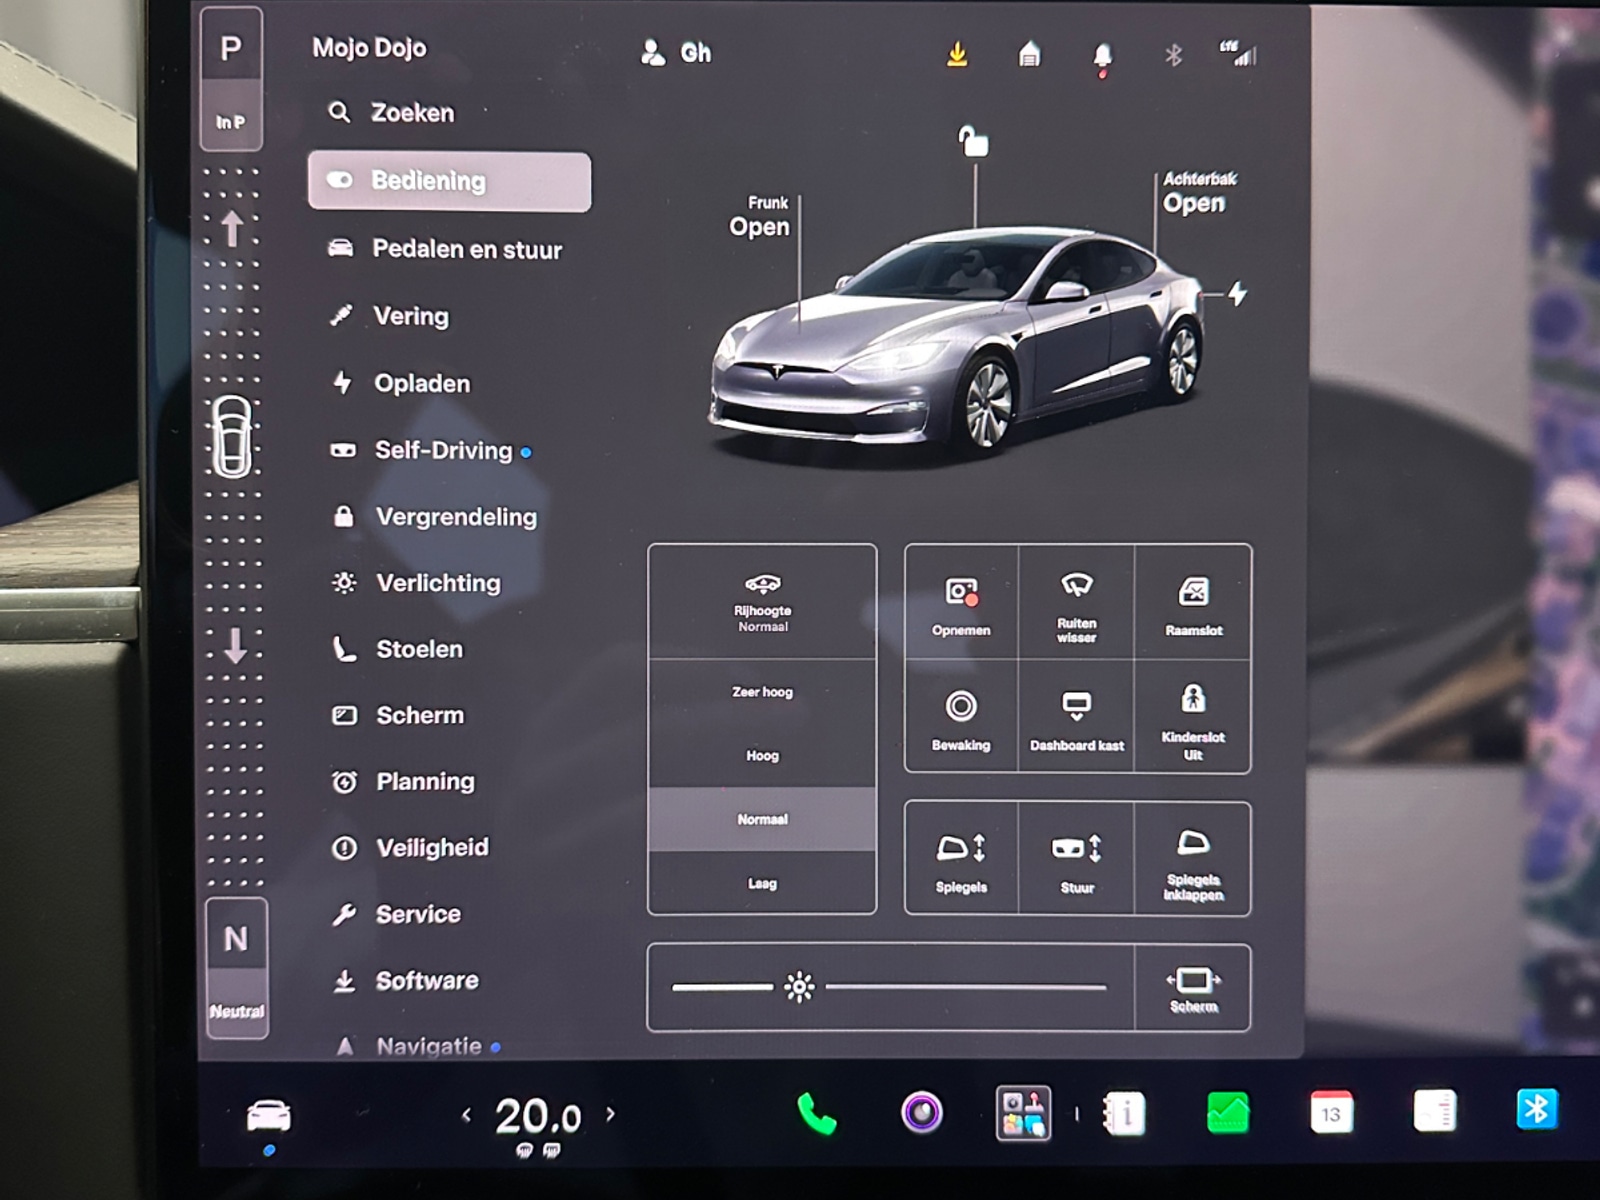The image size is (1600, 1200).
Task: Increase temperature with right arrow
Action: tap(611, 1113)
